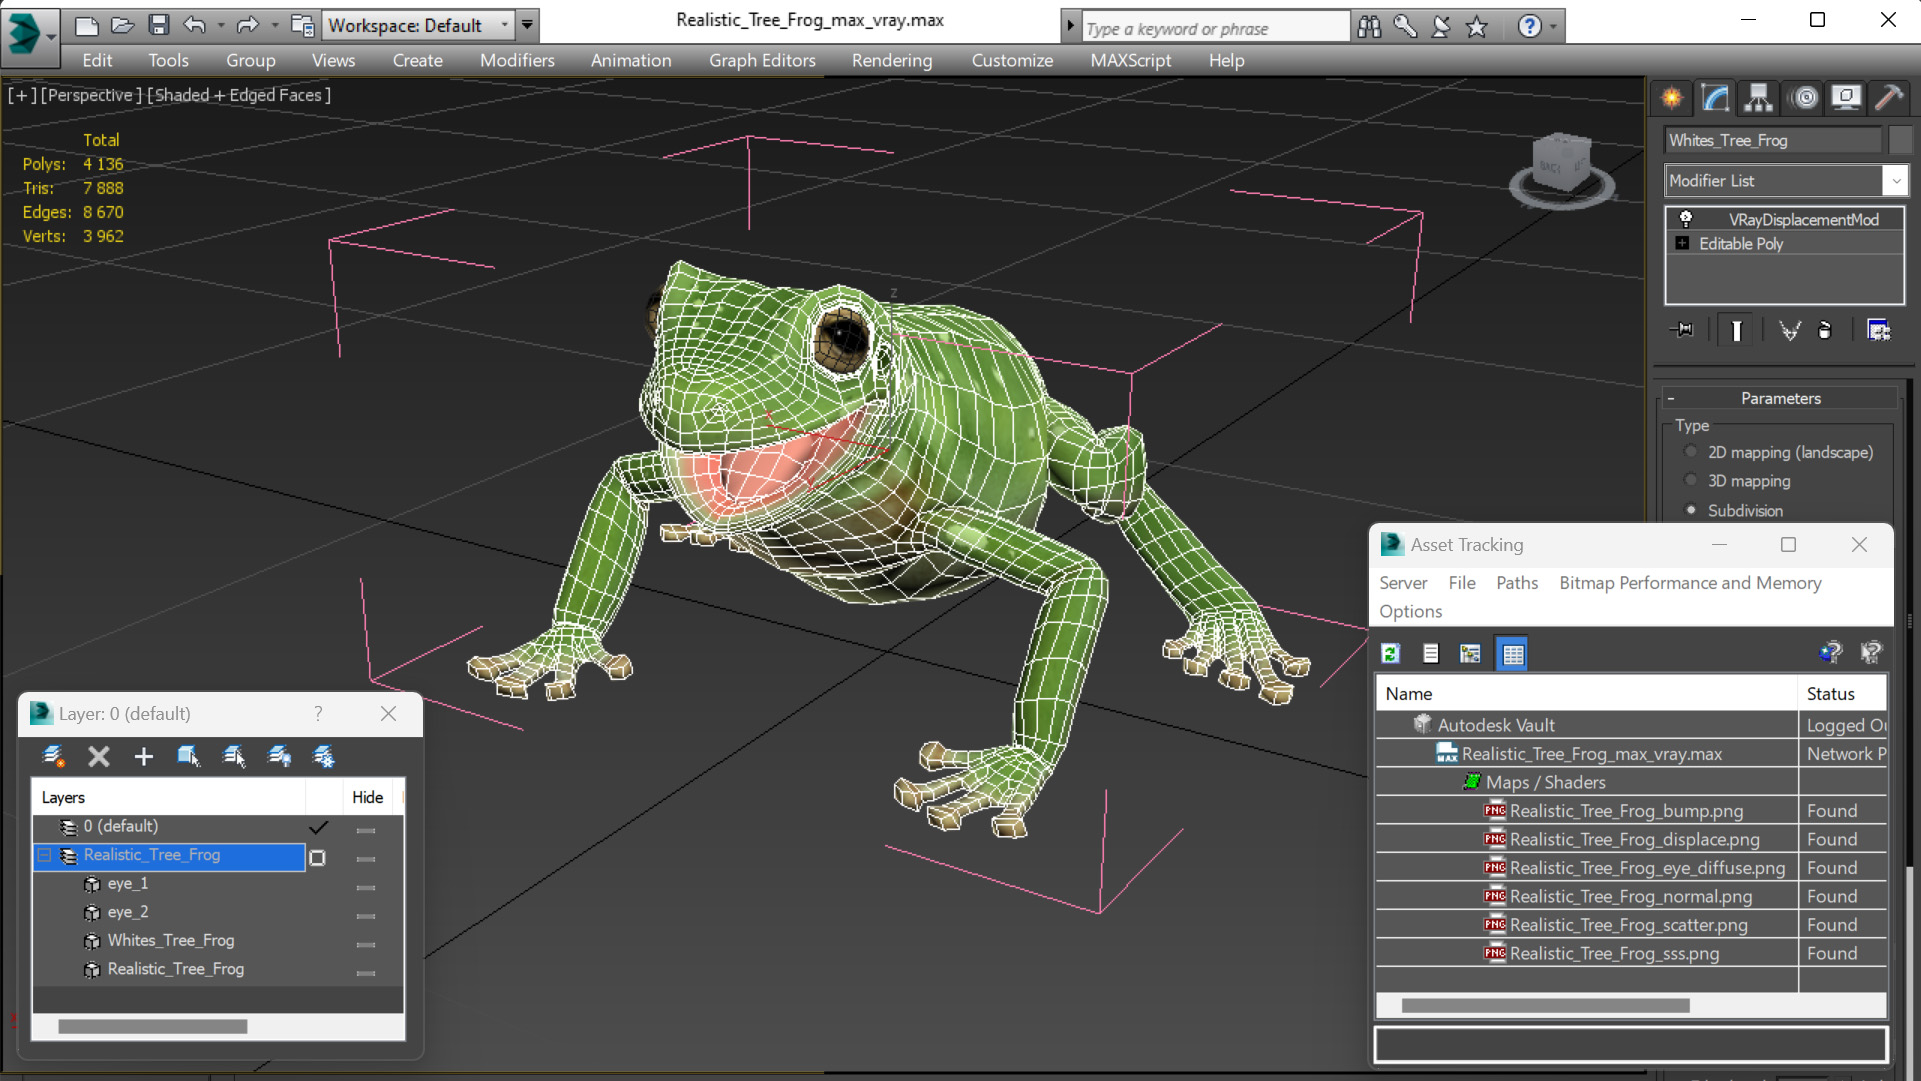The image size is (1921, 1081).
Task: Open the Edit menu
Action: pyautogui.click(x=97, y=60)
